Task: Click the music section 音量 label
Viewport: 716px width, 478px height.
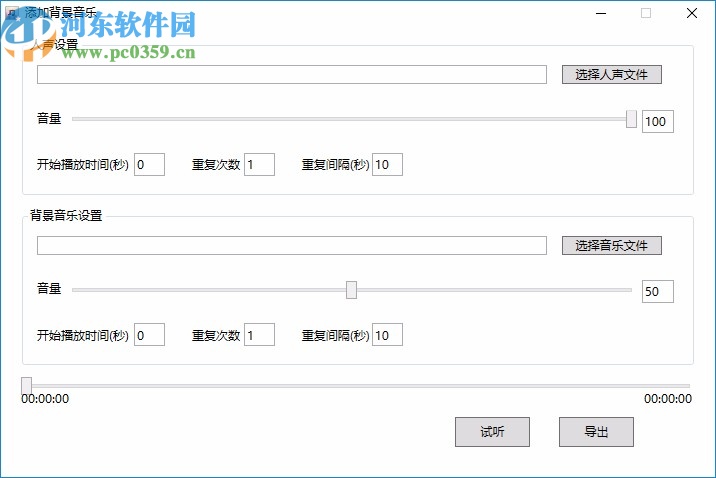Action: point(49,289)
